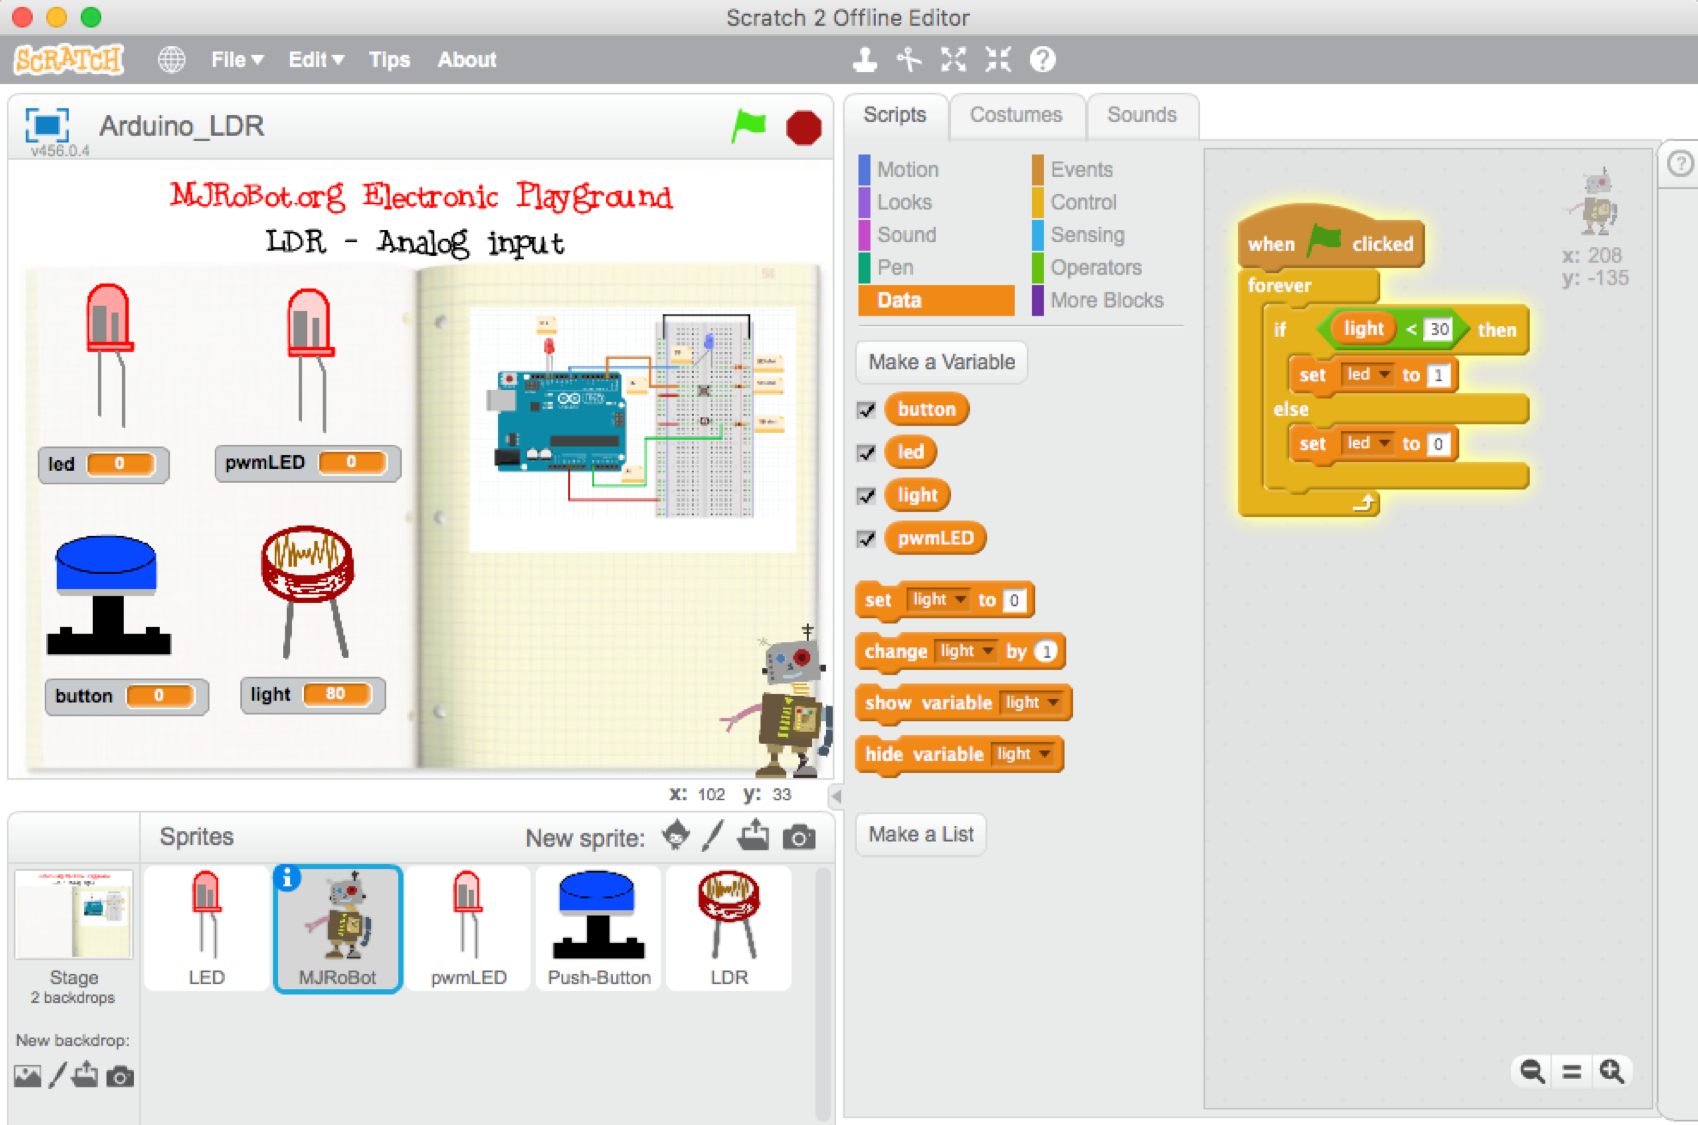Select the duplicate stamp tool in the toolbar

pyautogui.click(x=864, y=59)
